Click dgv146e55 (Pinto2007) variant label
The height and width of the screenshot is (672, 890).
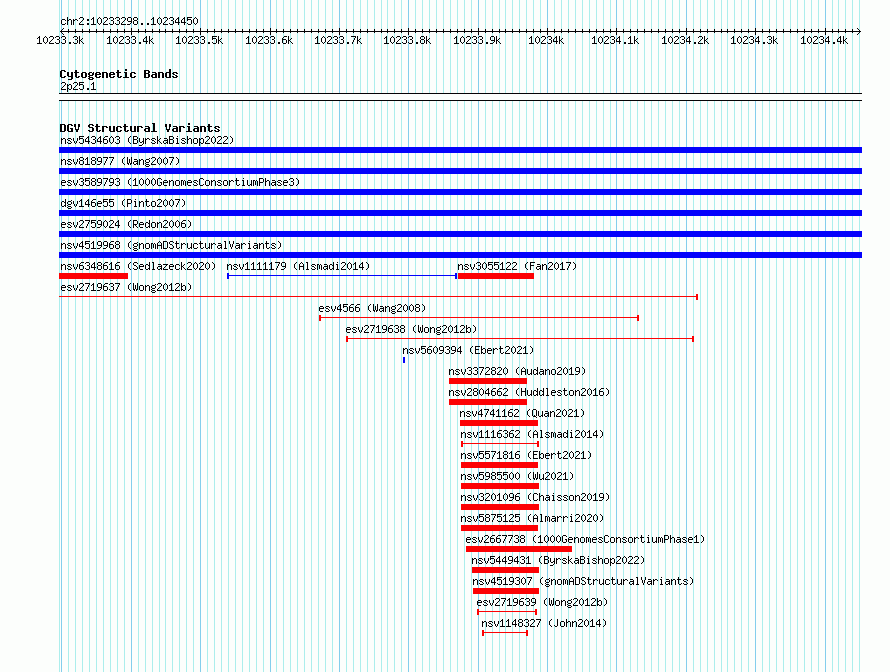[x=123, y=203]
